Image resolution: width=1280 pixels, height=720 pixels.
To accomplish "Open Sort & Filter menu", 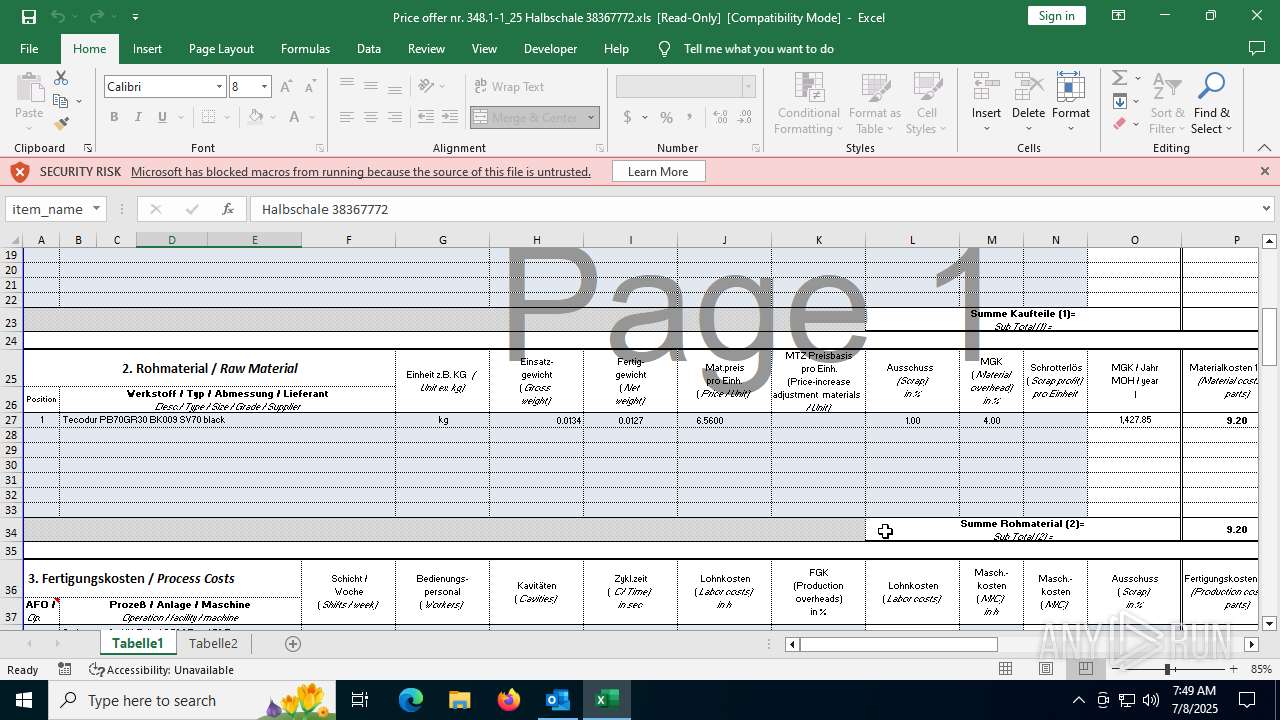I will click(1167, 104).
